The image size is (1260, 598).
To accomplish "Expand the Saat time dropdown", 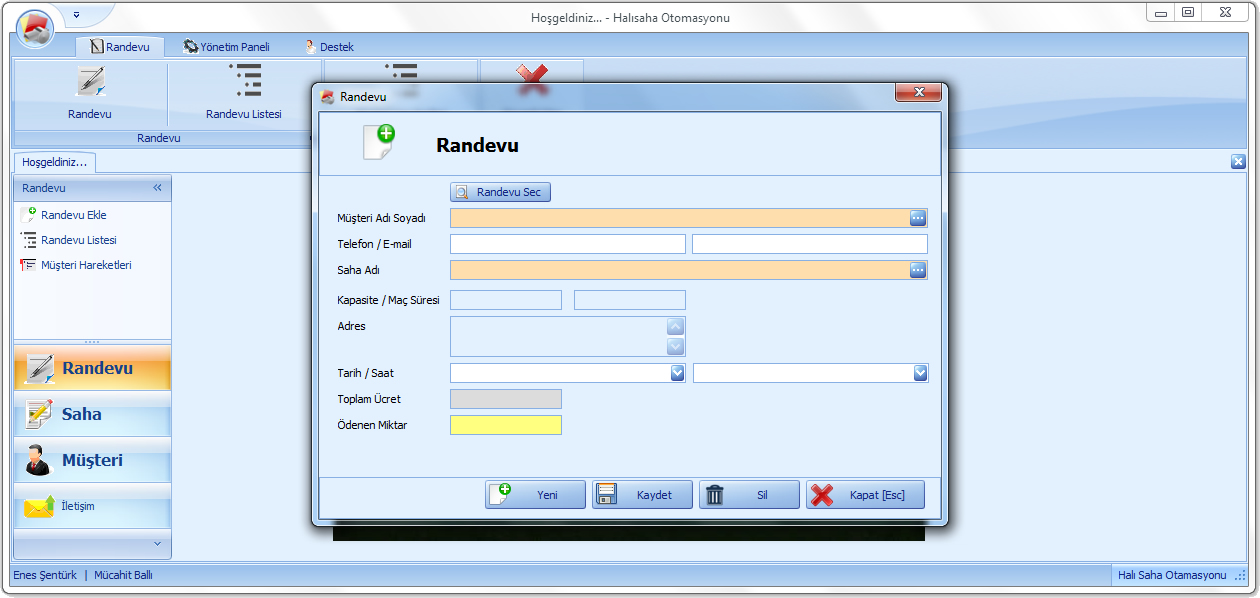I will pyautogui.click(x=920, y=373).
